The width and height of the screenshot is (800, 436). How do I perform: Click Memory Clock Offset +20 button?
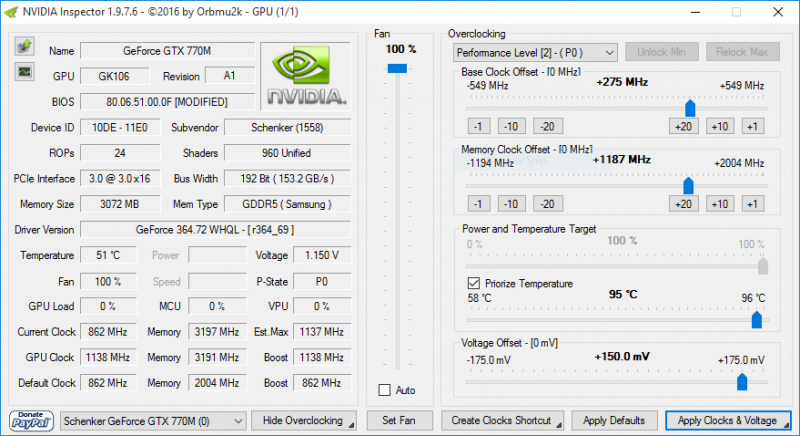click(684, 204)
